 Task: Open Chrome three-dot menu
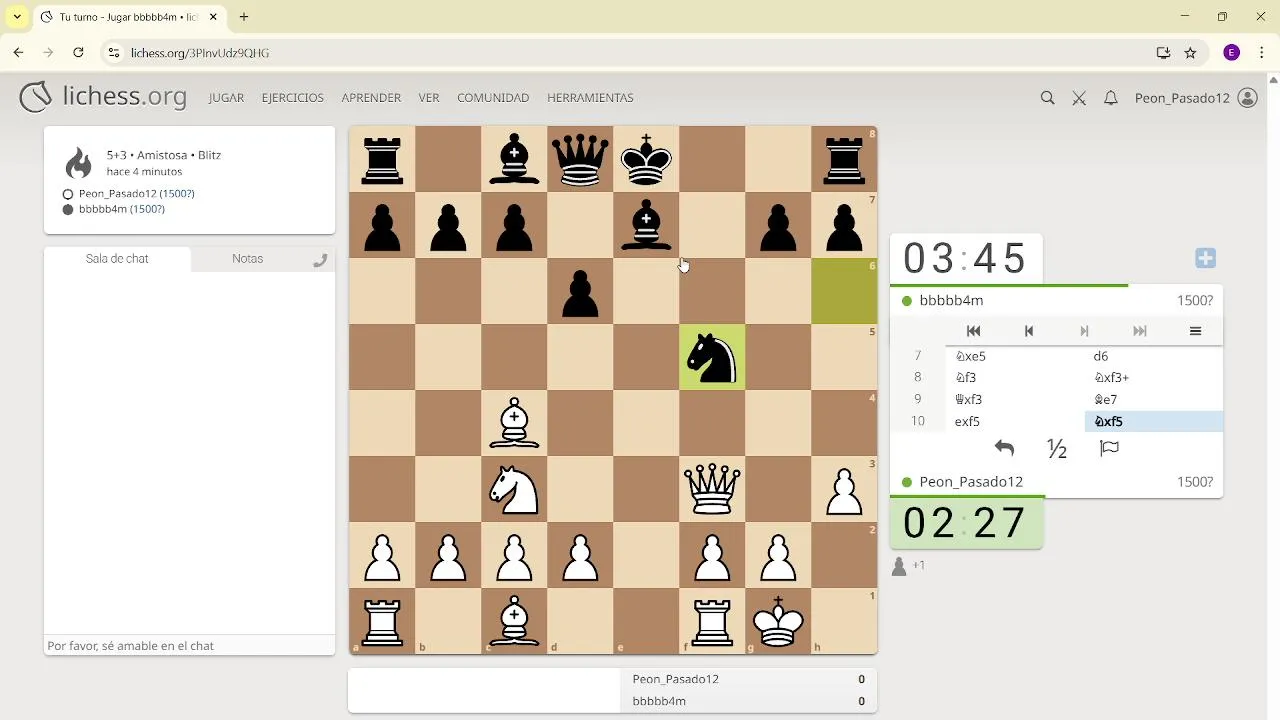(x=1261, y=53)
